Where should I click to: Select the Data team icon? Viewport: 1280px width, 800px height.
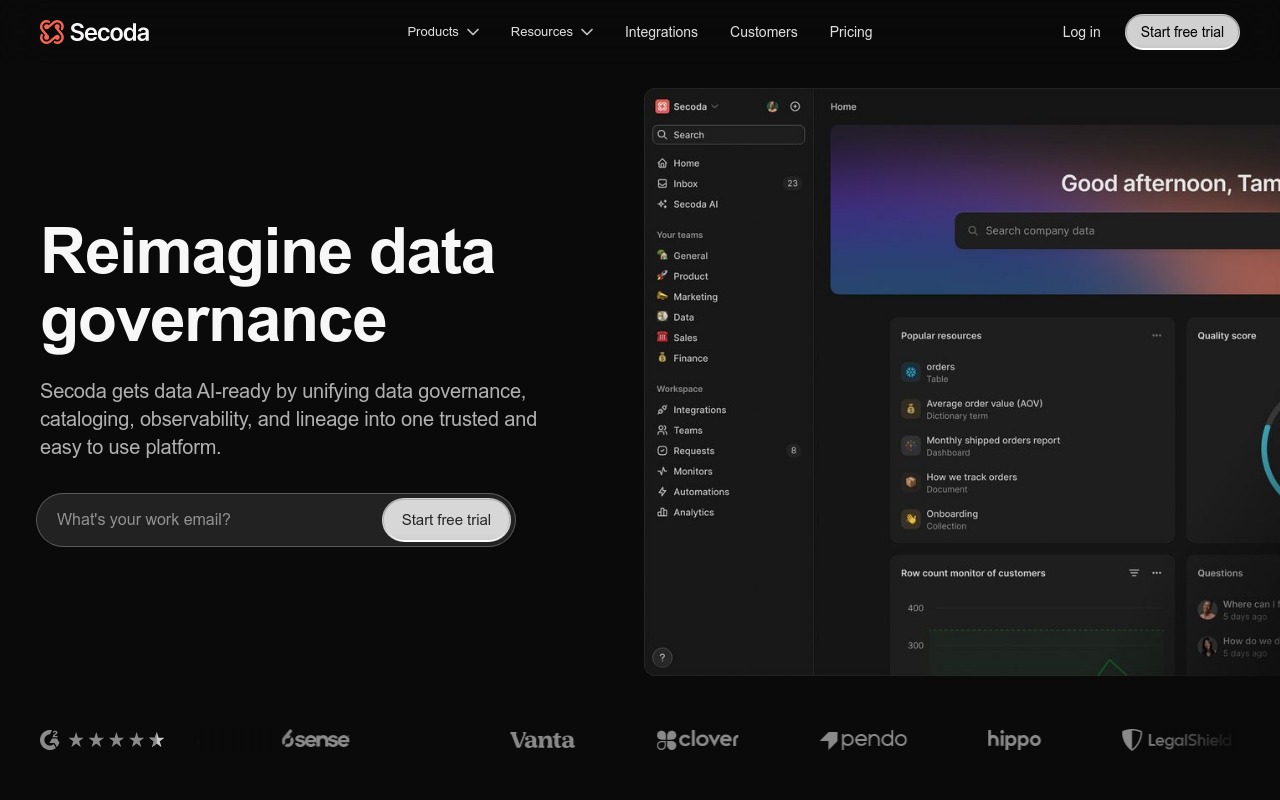coord(662,317)
